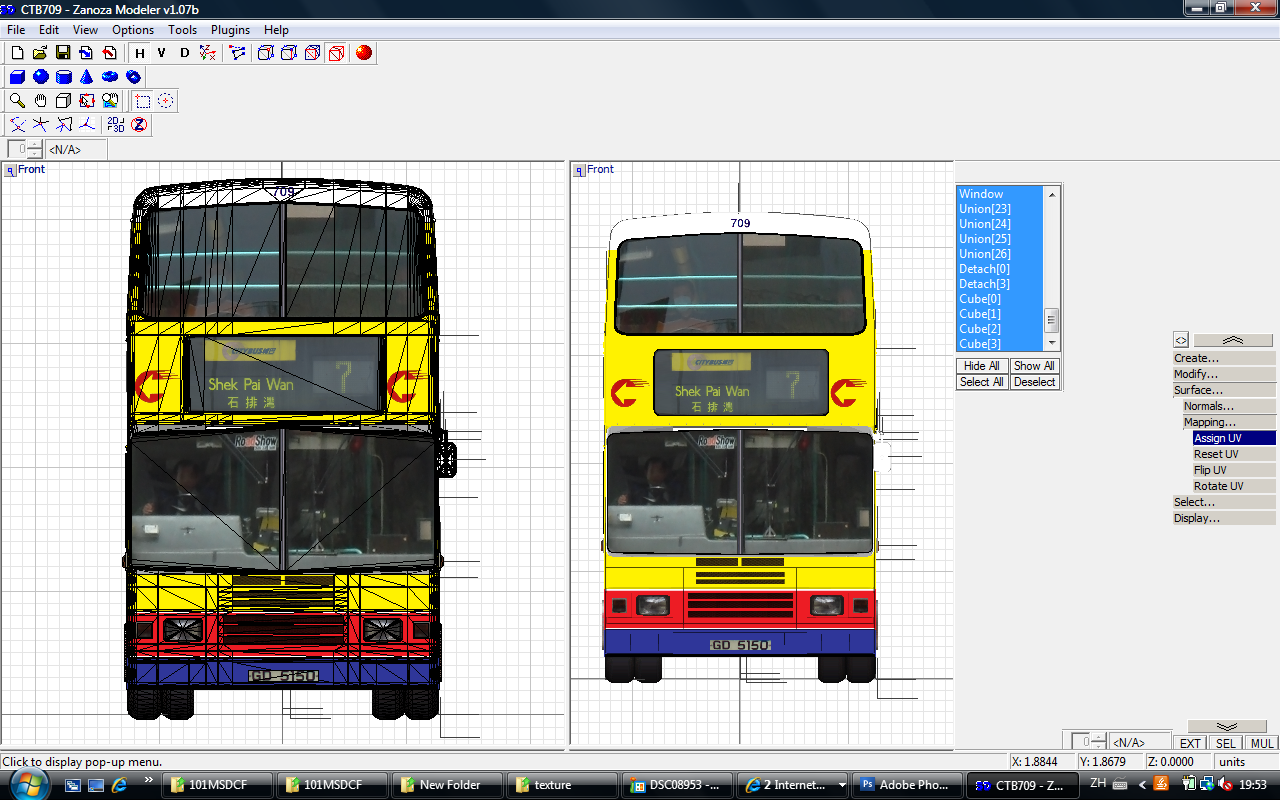Toggle the D axis lock

pos(185,53)
